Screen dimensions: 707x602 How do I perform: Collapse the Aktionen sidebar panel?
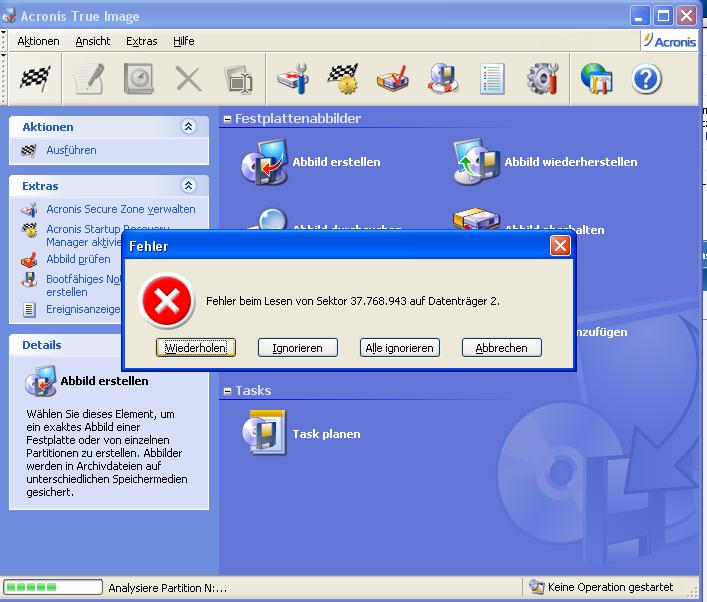point(188,127)
